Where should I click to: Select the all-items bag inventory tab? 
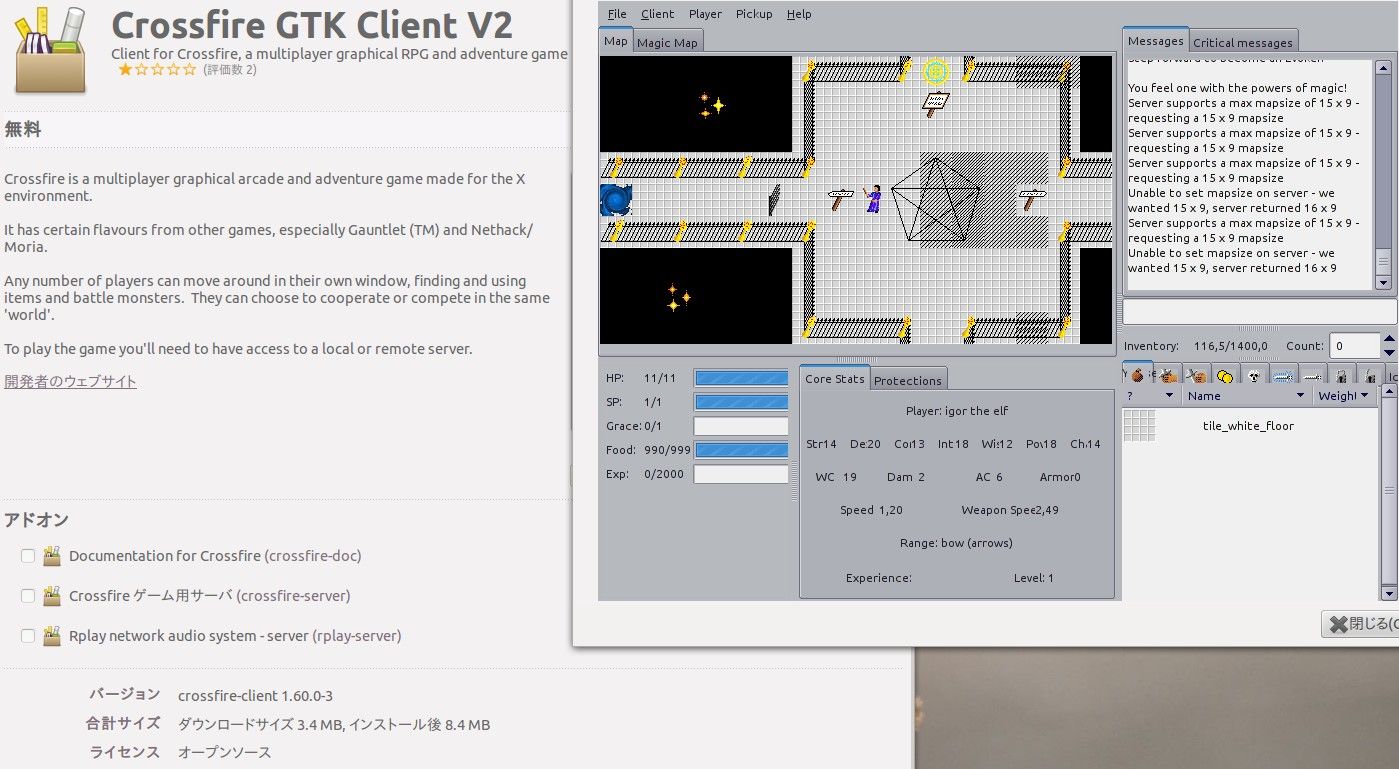pos(1137,375)
